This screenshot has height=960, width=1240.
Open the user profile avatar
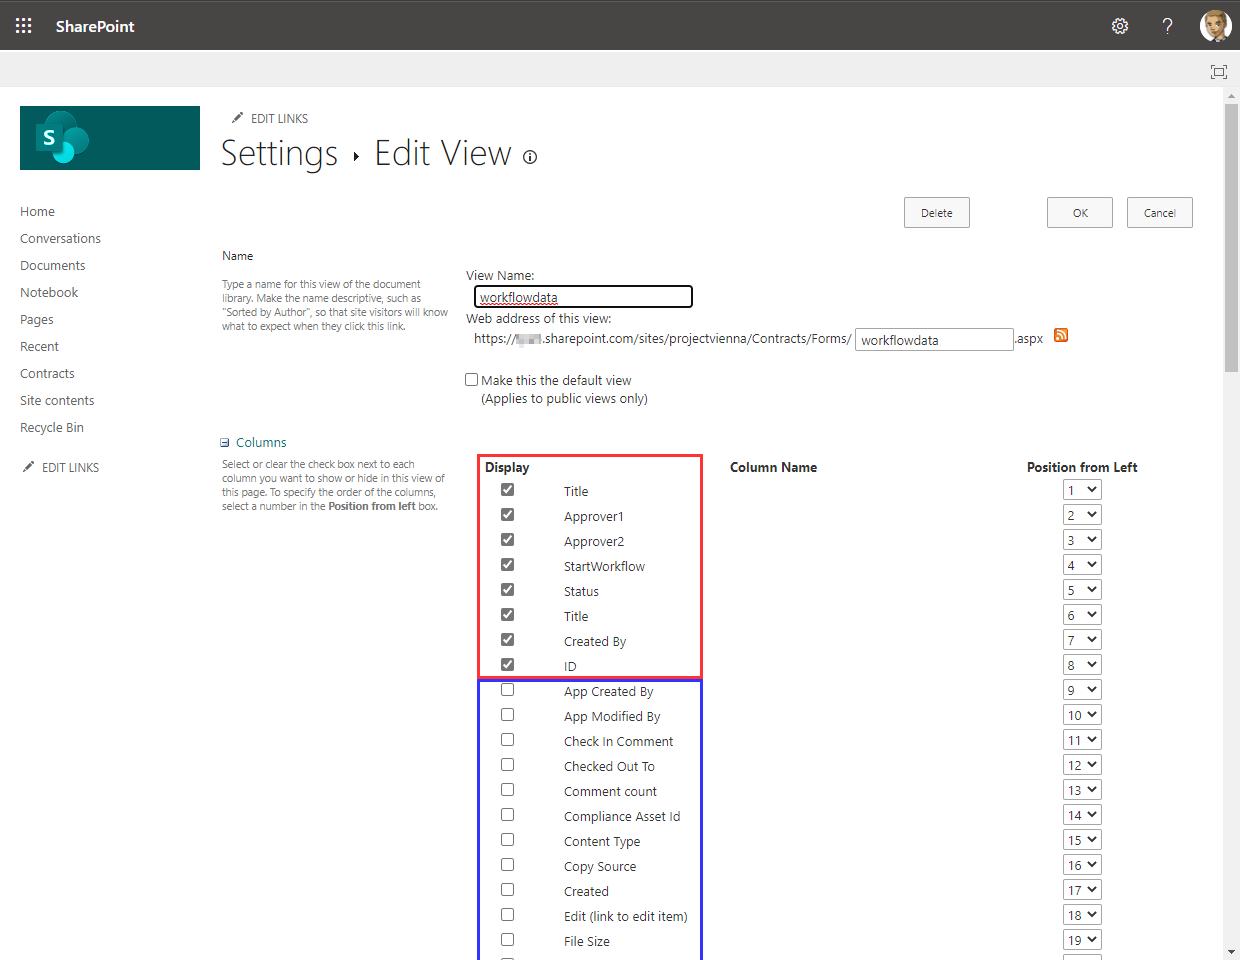[1215, 26]
